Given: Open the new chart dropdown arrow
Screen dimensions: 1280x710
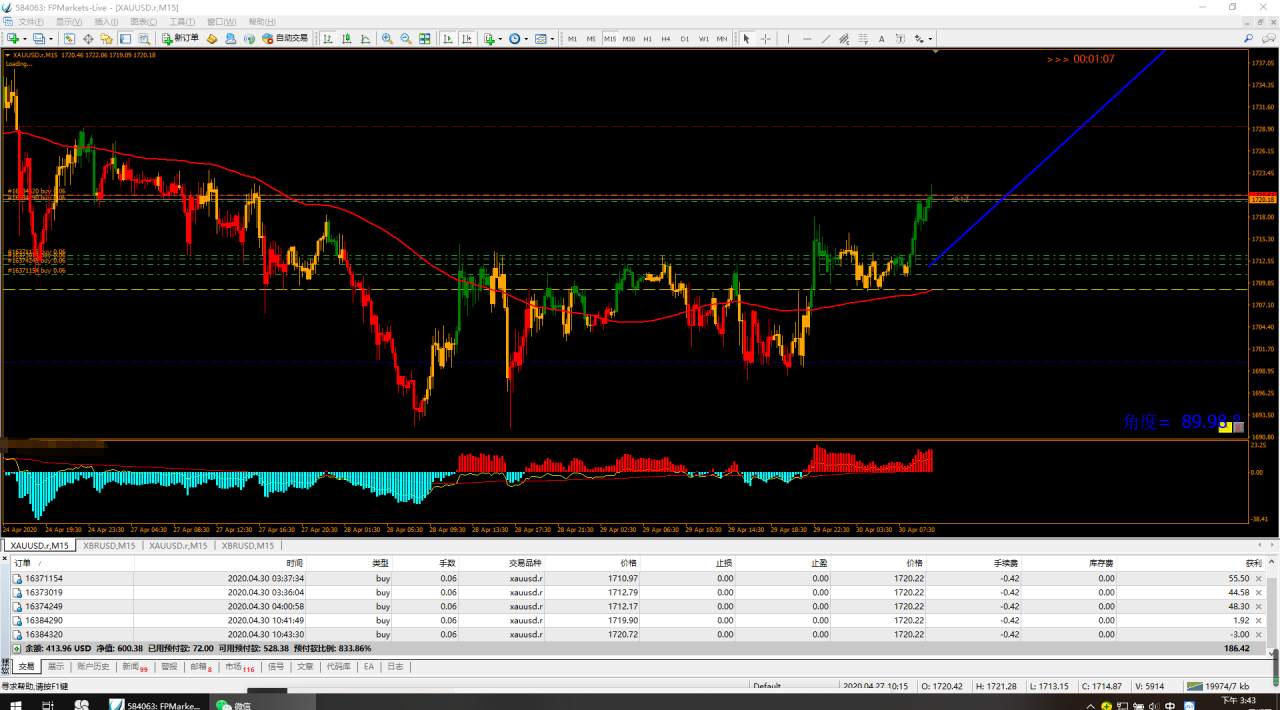Looking at the screenshot, I should tap(25, 39).
